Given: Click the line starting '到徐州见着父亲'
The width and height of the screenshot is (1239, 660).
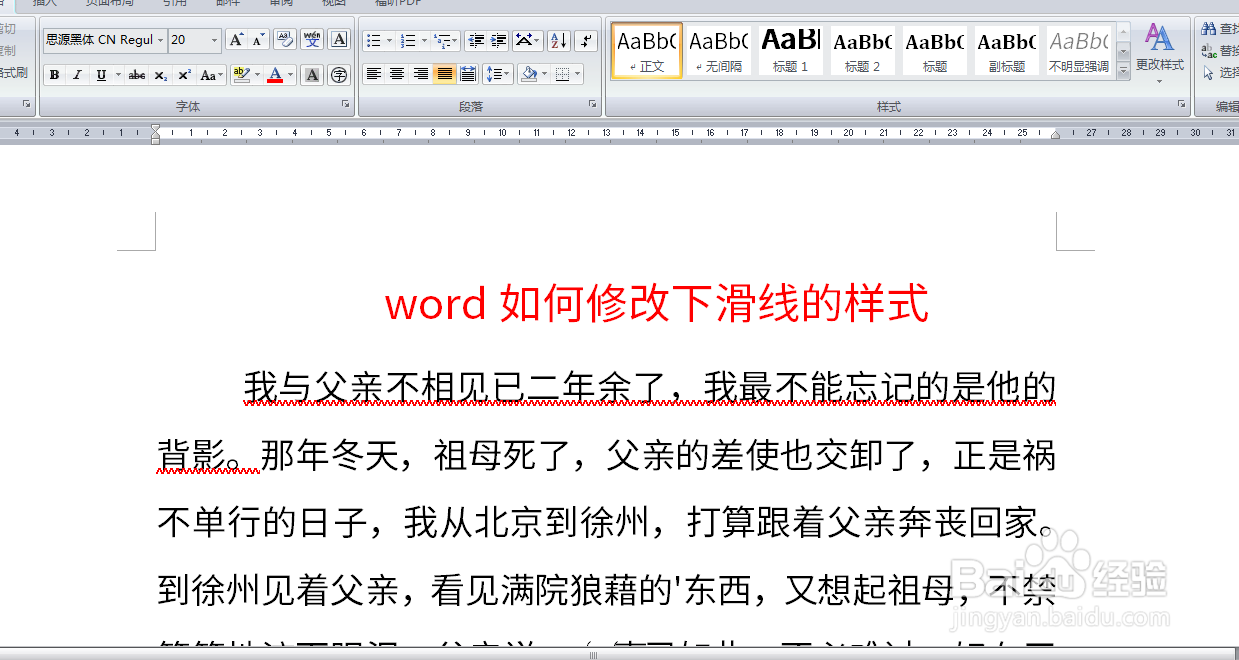Looking at the screenshot, I should [608, 590].
